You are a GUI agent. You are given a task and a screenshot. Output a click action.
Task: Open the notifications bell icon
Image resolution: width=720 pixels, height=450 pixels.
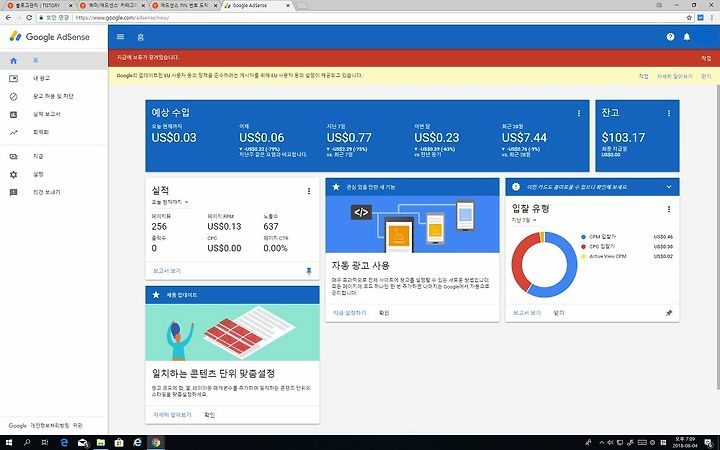pos(686,37)
